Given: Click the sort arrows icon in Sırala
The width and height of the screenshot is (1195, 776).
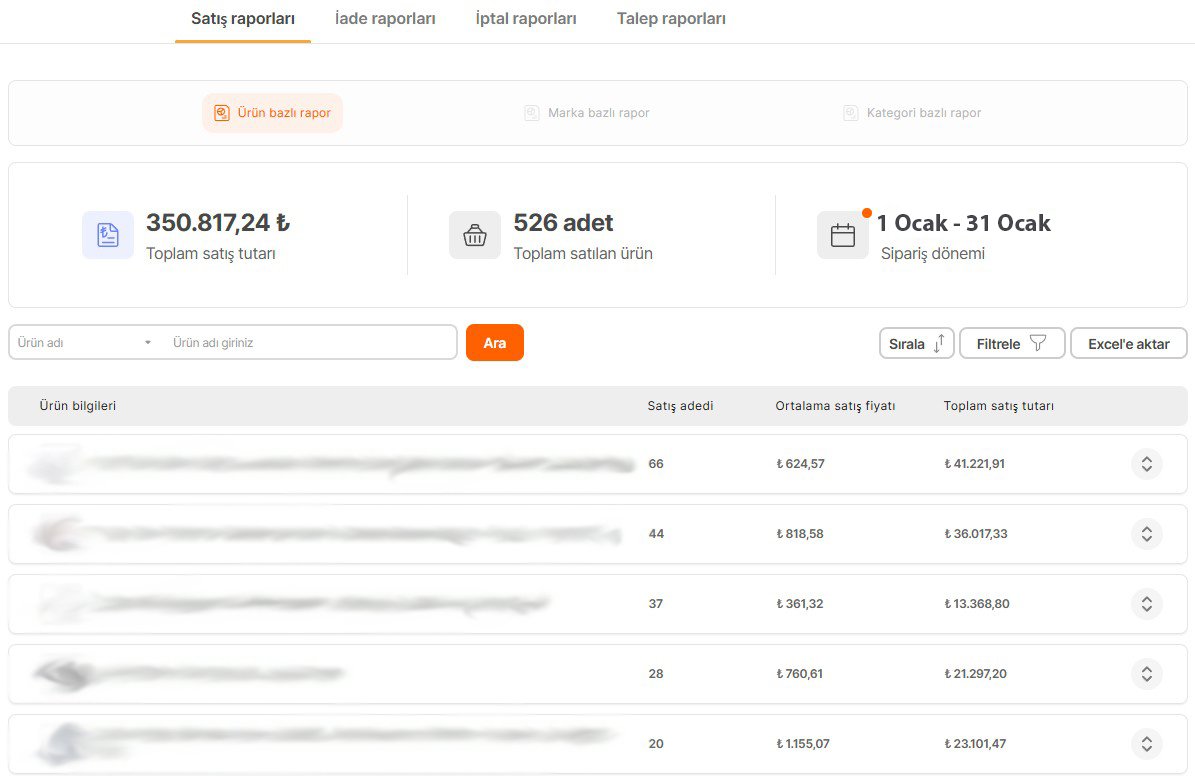Looking at the screenshot, I should [x=938, y=344].
